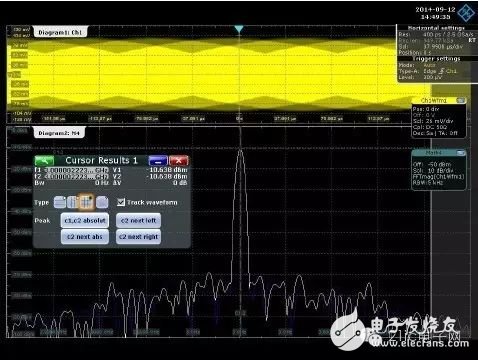Click the c1,c2 absolut peak button
This screenshot has width=478, height=360.
pos(85,221)
